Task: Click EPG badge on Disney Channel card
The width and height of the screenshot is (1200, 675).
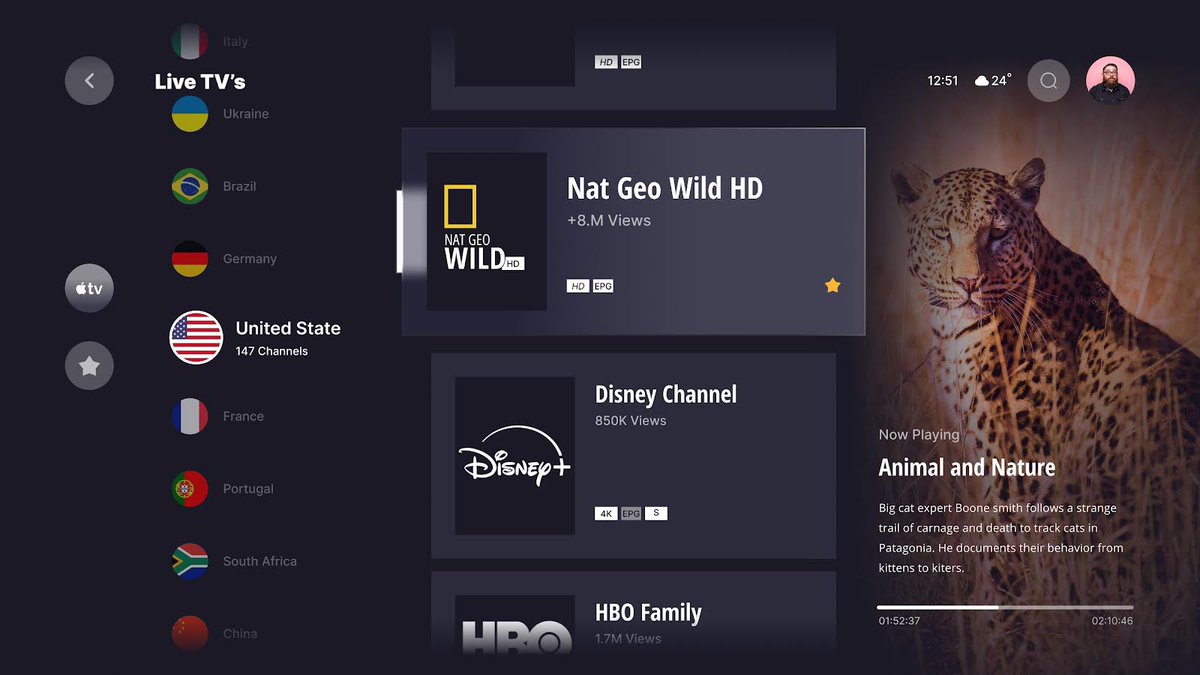Action: (631, 513)
